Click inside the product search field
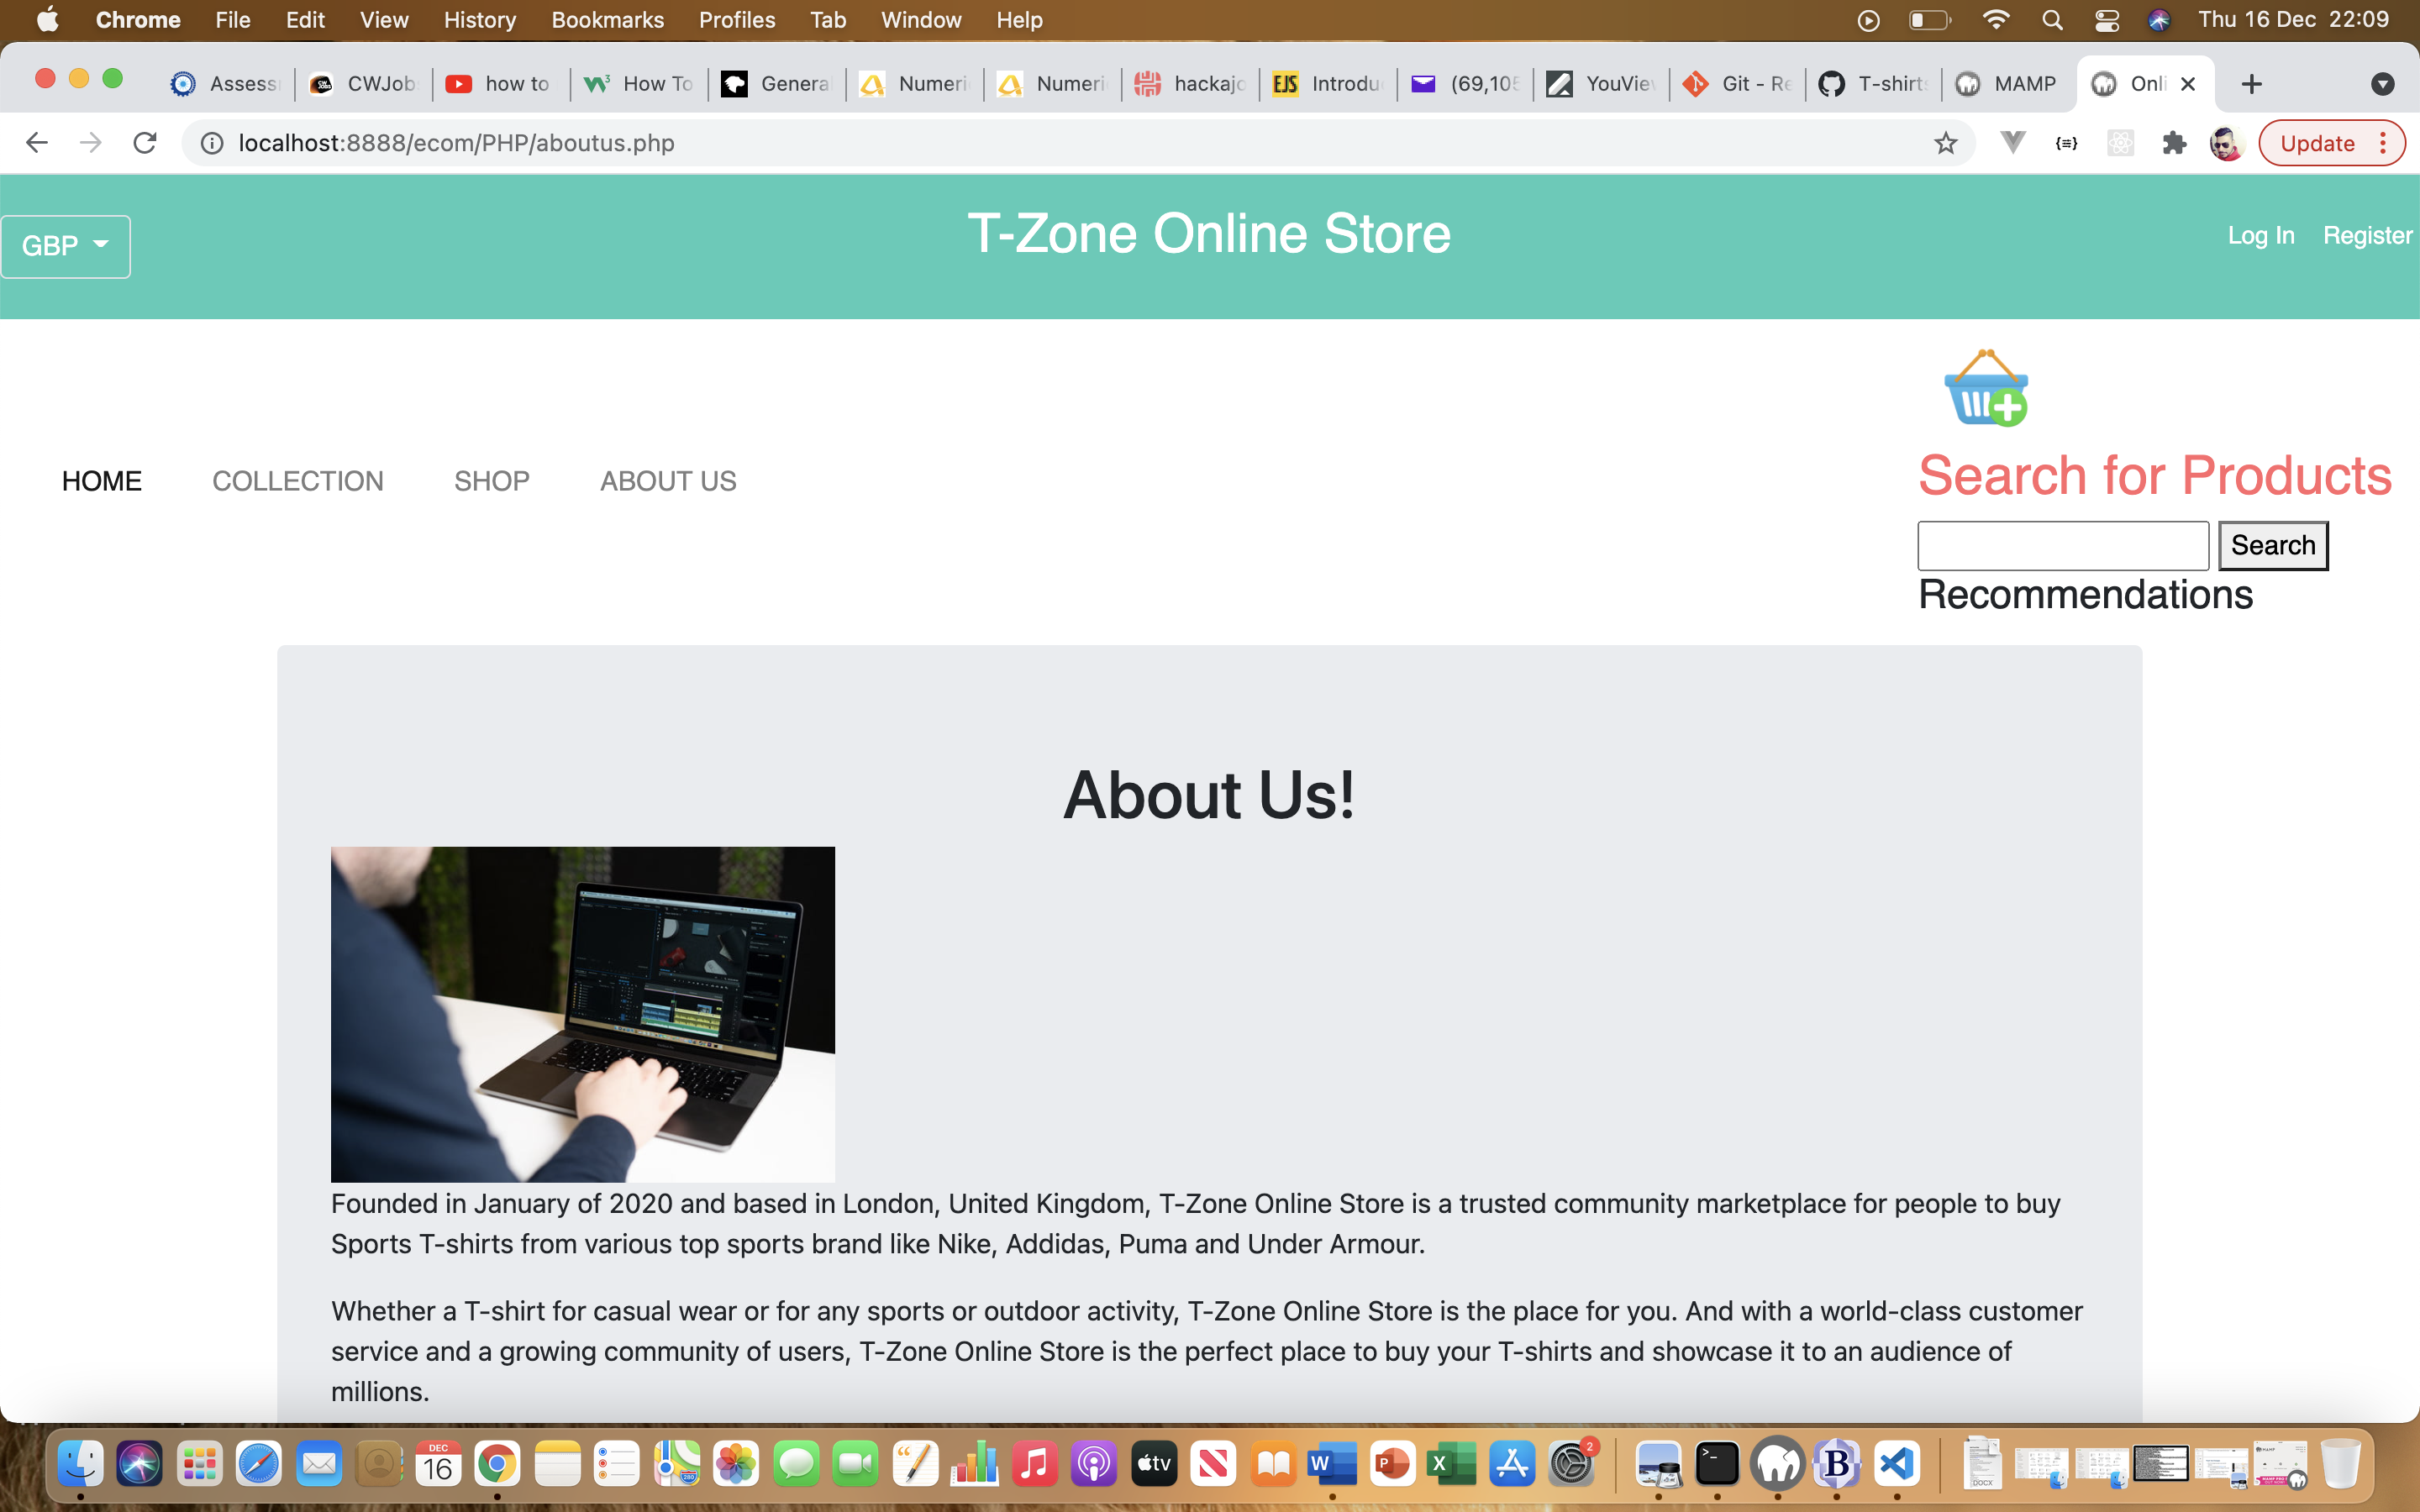2420x1512 pixels. pos(2063,545)
